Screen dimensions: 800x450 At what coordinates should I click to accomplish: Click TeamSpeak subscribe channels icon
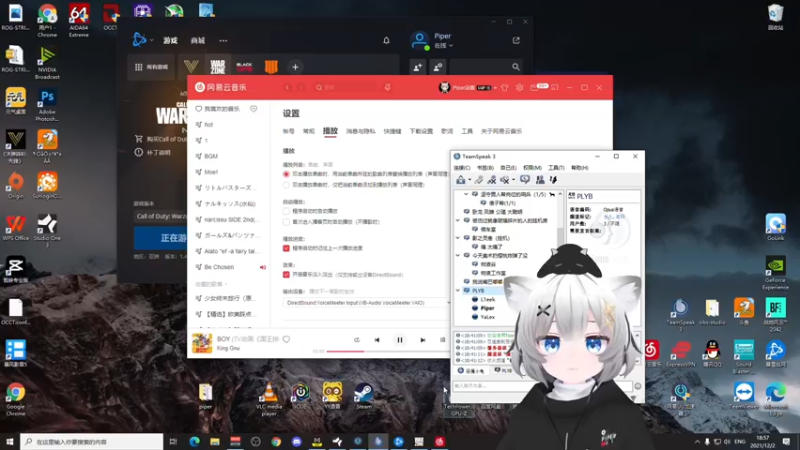[524, 180]
